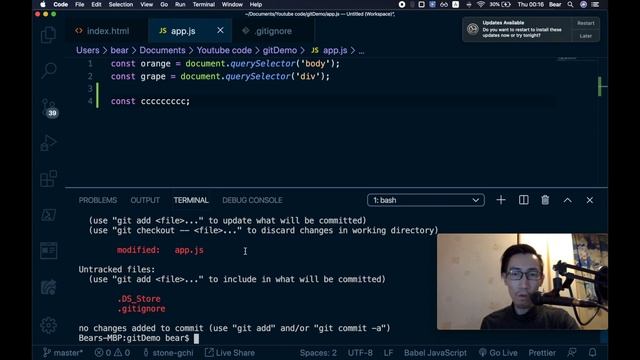The width and height of the screenshot is (640, 360).
Task: Expand the breadcrumb ellipsis symbol
Action: pos(361,51)
